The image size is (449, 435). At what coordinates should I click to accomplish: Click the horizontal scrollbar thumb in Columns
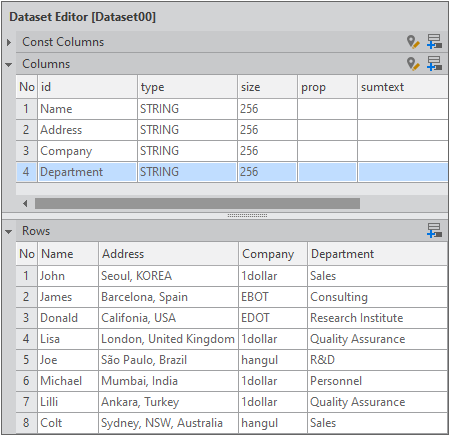tap(197, 203)
